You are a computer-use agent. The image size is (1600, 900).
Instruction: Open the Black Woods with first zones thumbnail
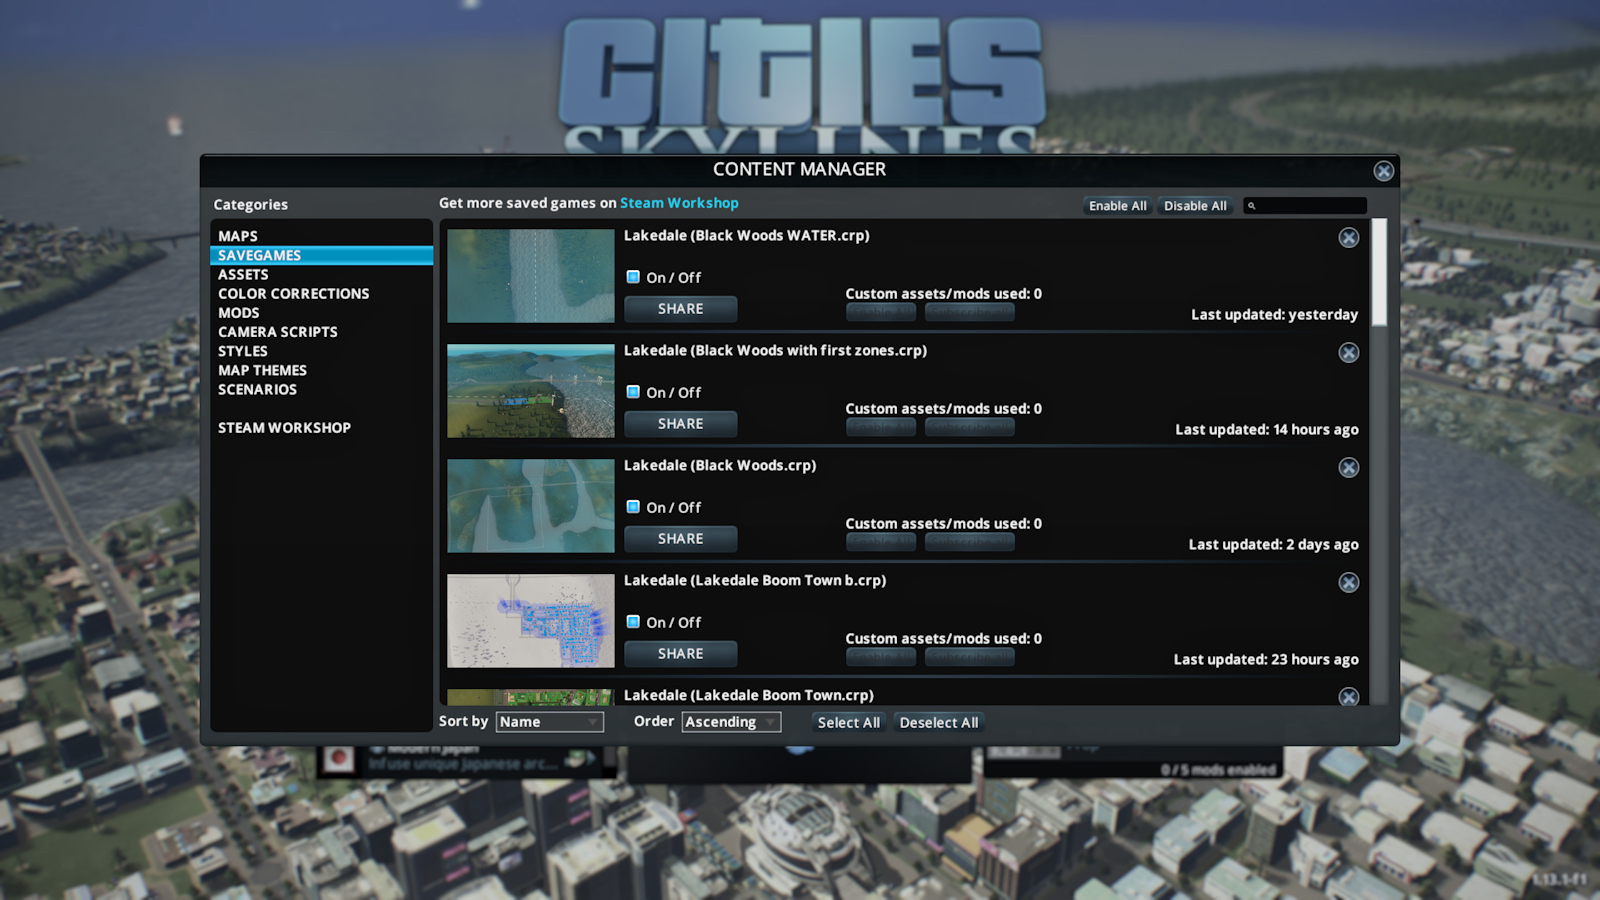(x=531, y=391)
